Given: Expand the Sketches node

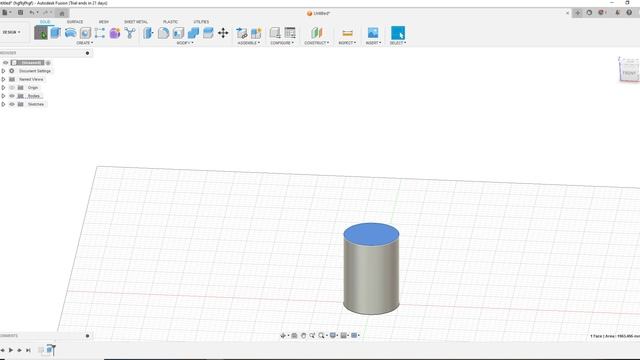Looking at the screenshot, I should coord(3,104).
